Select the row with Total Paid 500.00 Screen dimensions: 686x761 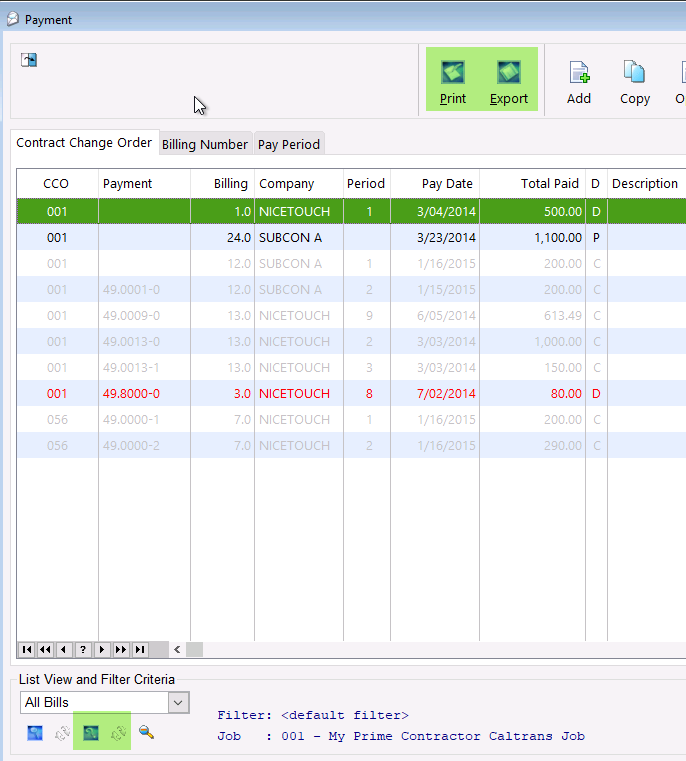351,212
